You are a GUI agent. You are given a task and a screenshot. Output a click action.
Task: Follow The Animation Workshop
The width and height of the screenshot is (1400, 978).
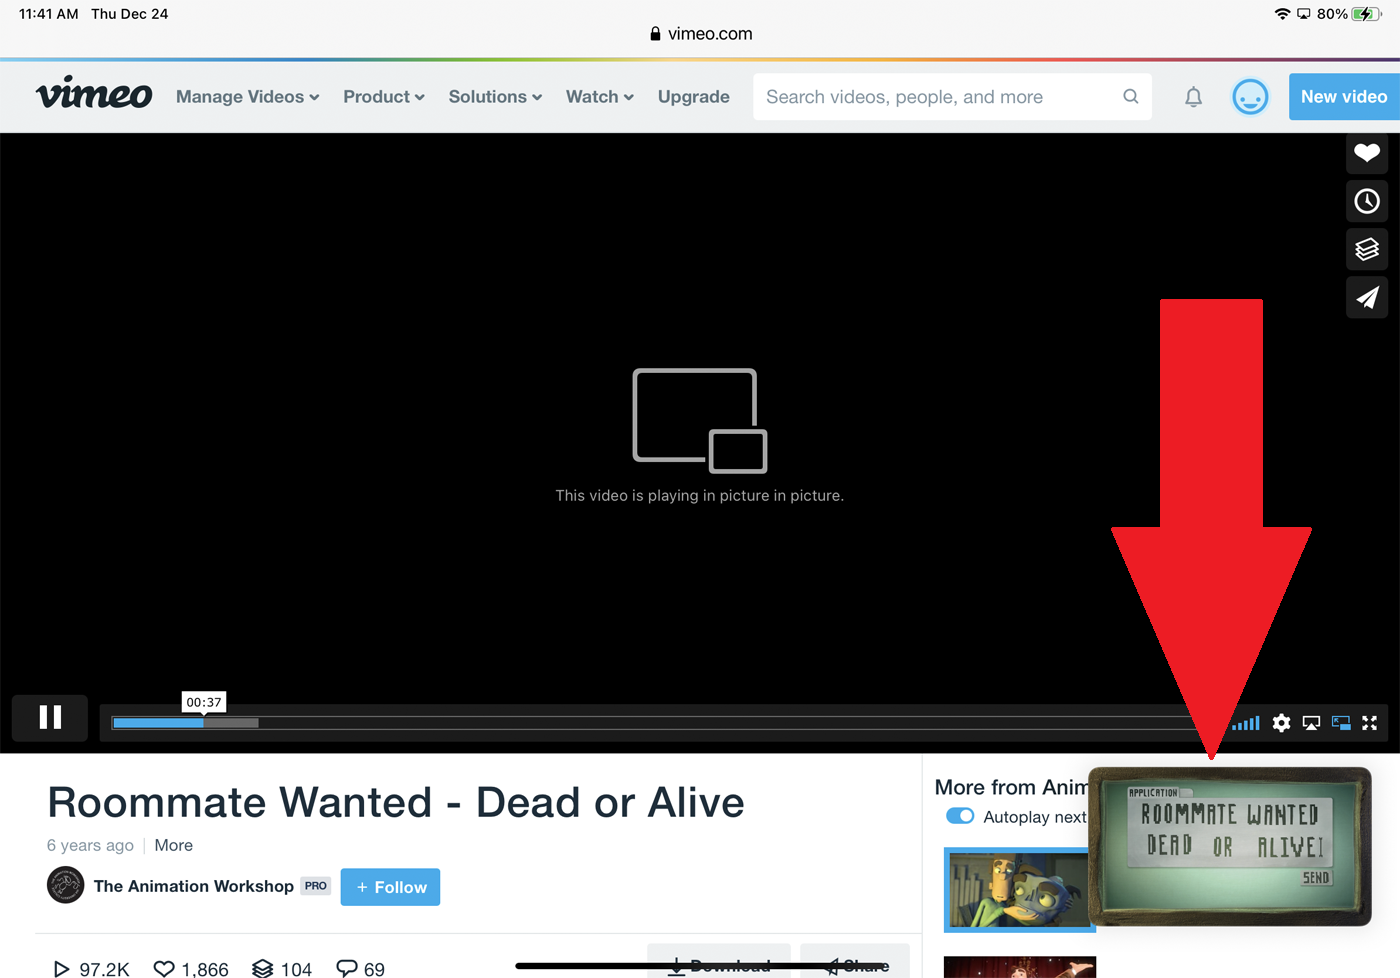click(x=390, y=887)
